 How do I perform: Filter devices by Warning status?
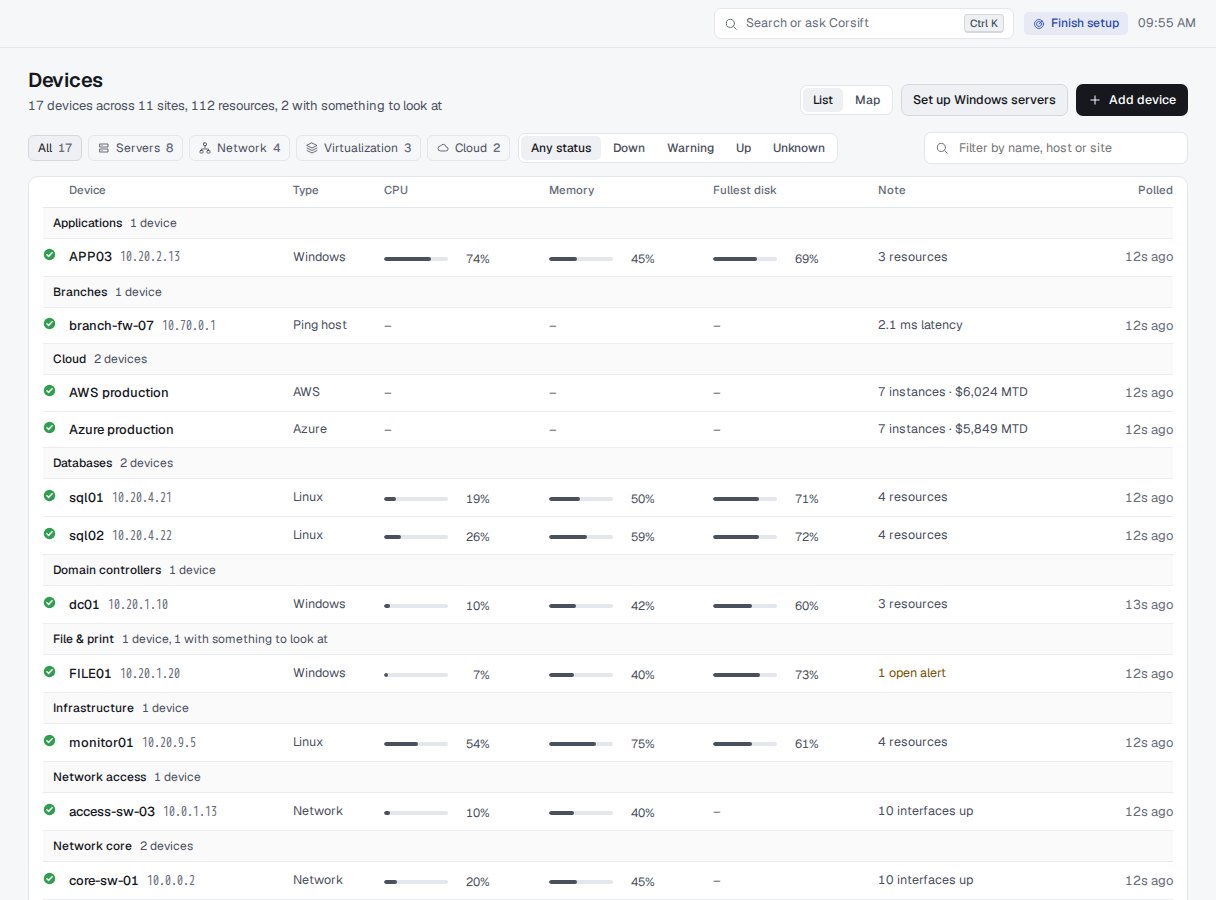[691, 148]
